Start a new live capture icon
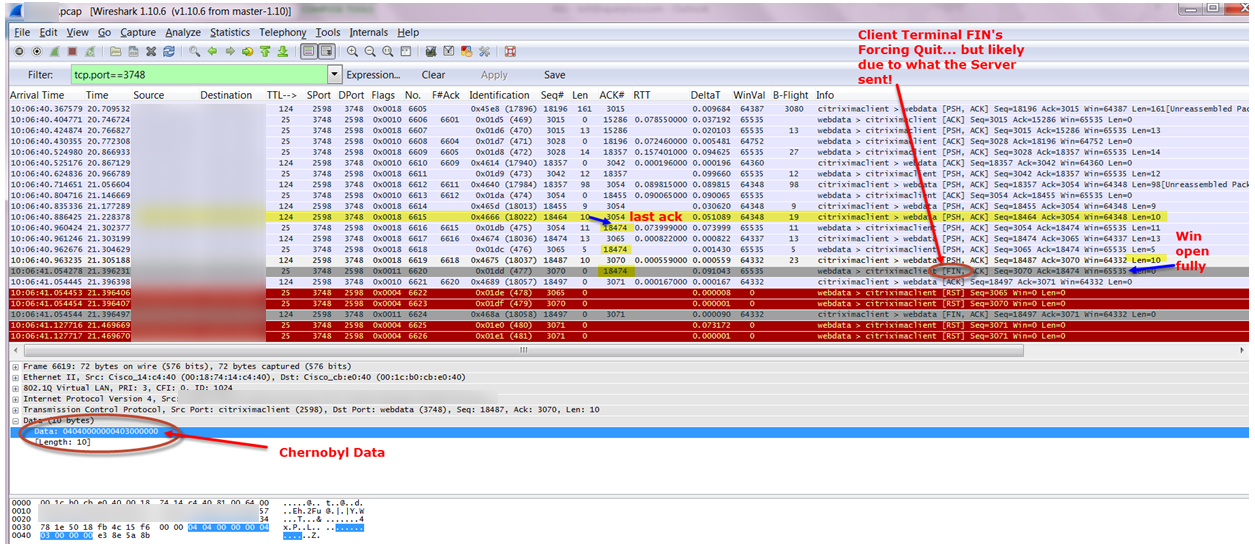Viewport: 1255px width, 547px height. coord(54,51)
